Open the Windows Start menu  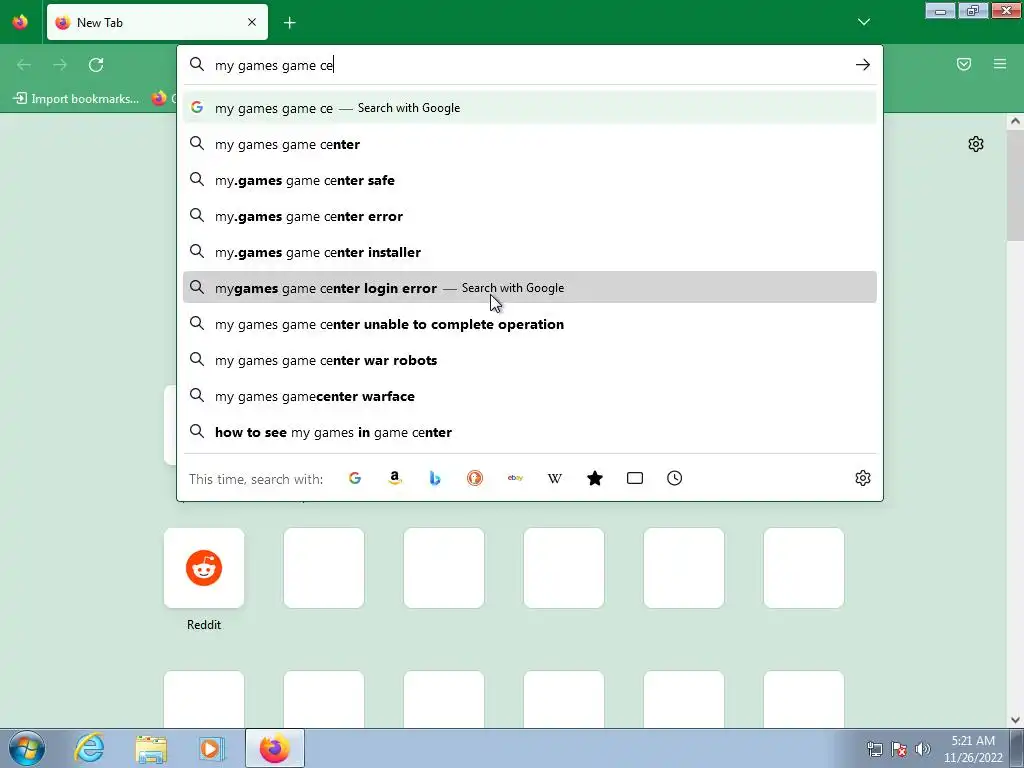click(x=27, y=748)
